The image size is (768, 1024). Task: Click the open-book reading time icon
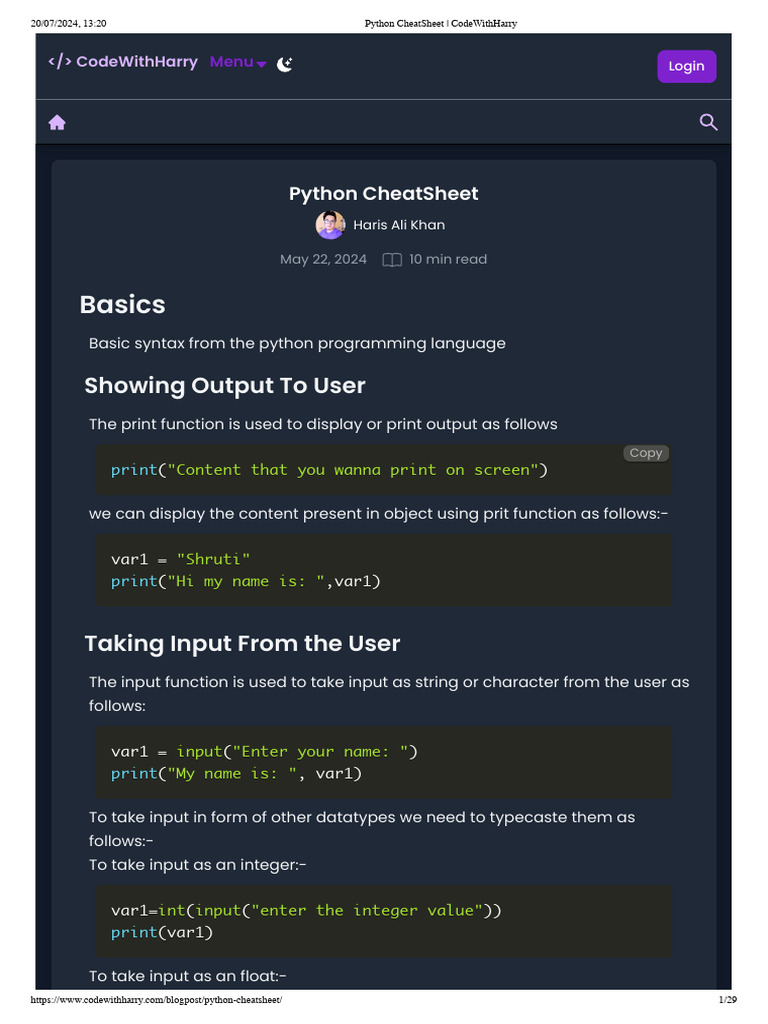392,260
